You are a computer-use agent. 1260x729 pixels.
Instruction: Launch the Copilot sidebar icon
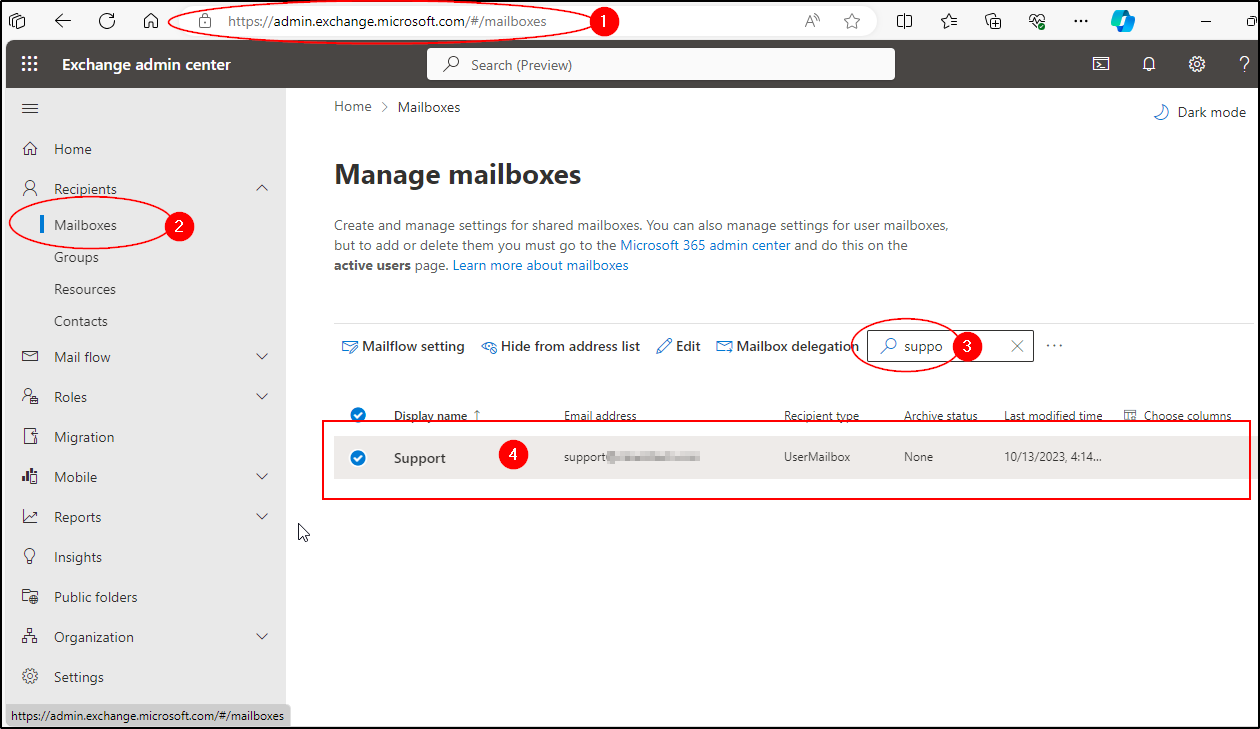(1123, 21)
